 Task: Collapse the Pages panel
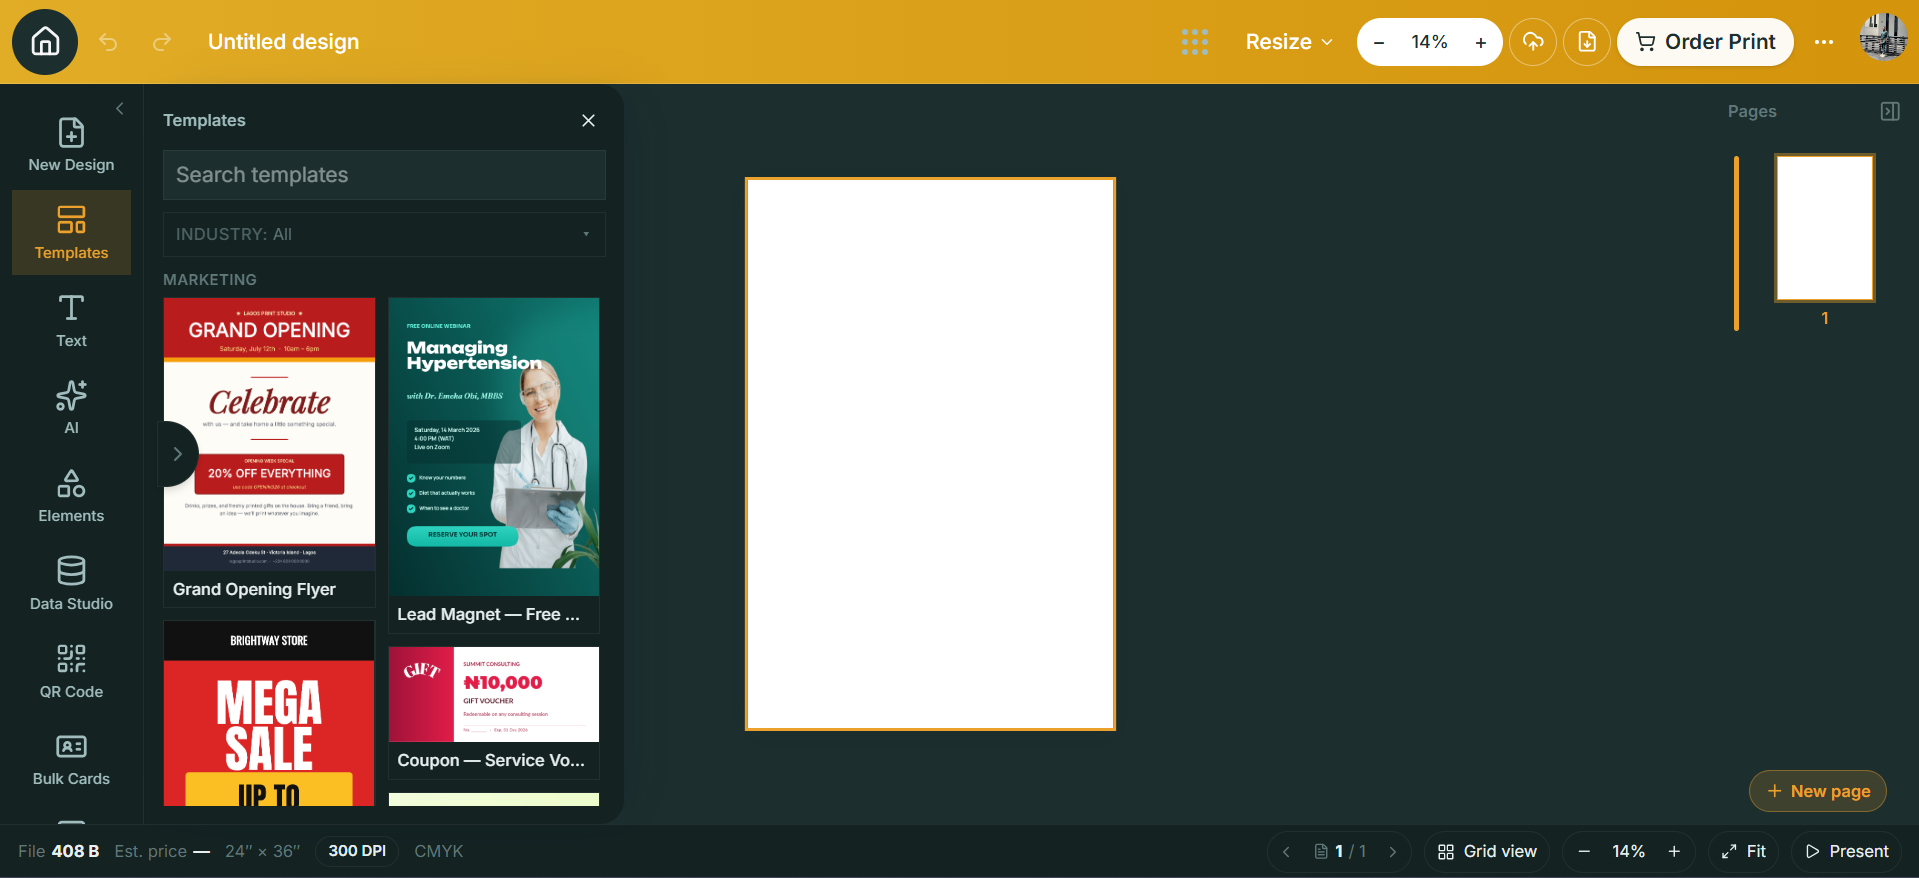[x=1890, y=111]
